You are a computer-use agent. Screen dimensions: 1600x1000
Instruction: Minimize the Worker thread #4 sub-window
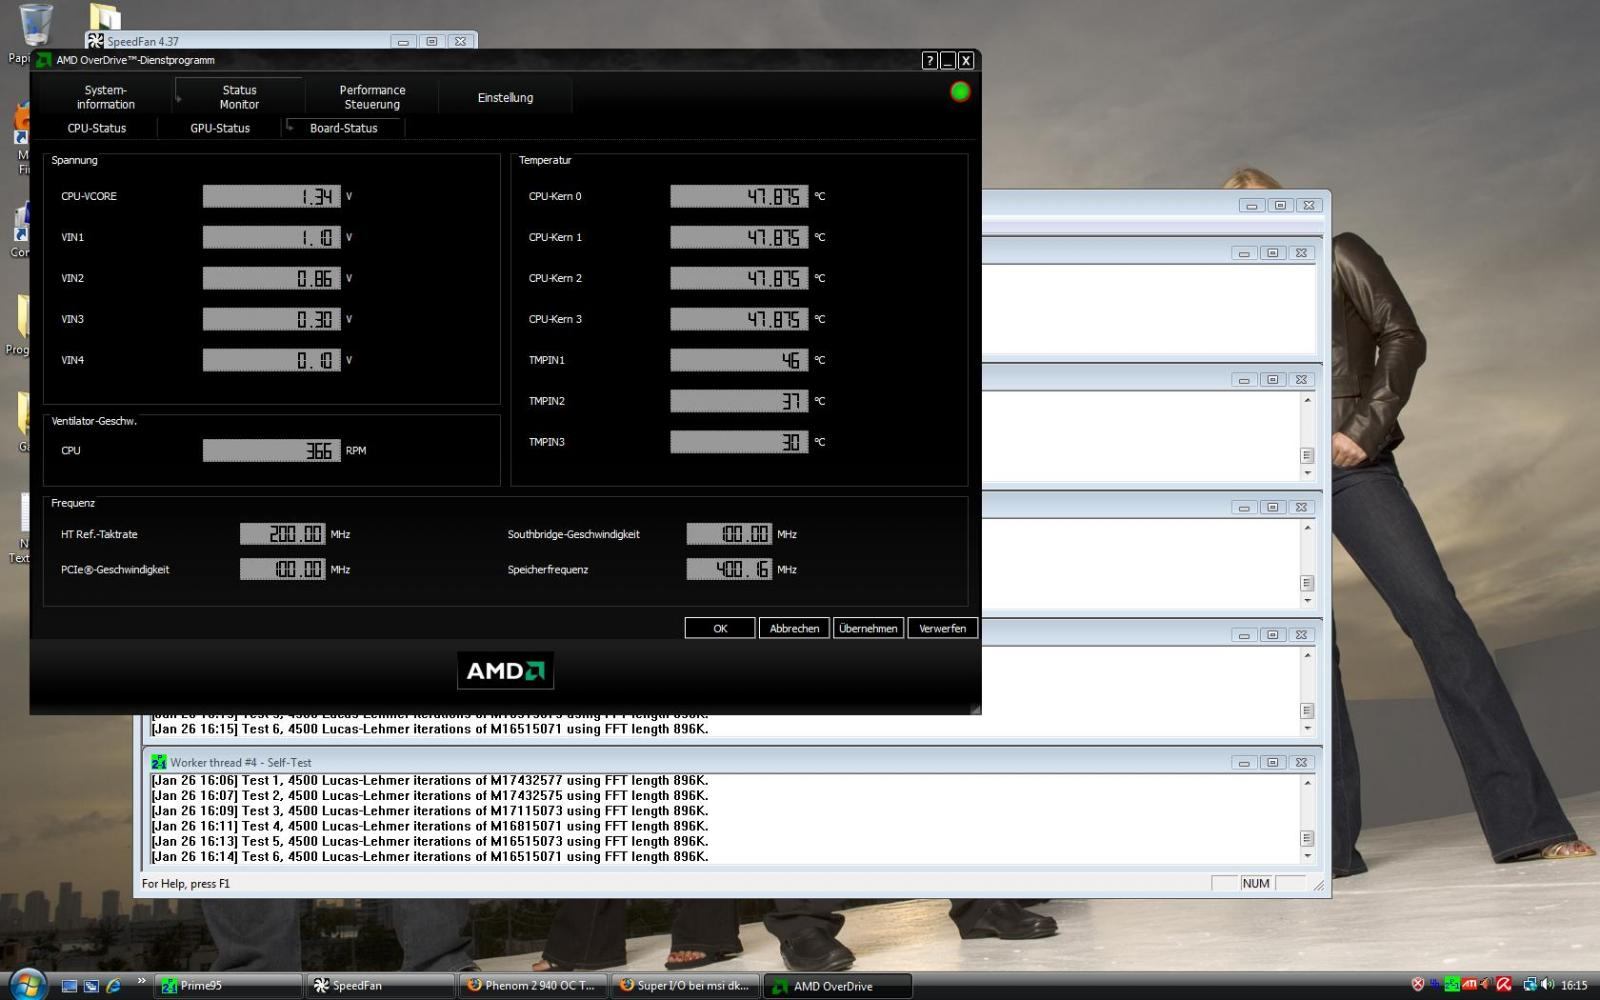coord(1244,762)
